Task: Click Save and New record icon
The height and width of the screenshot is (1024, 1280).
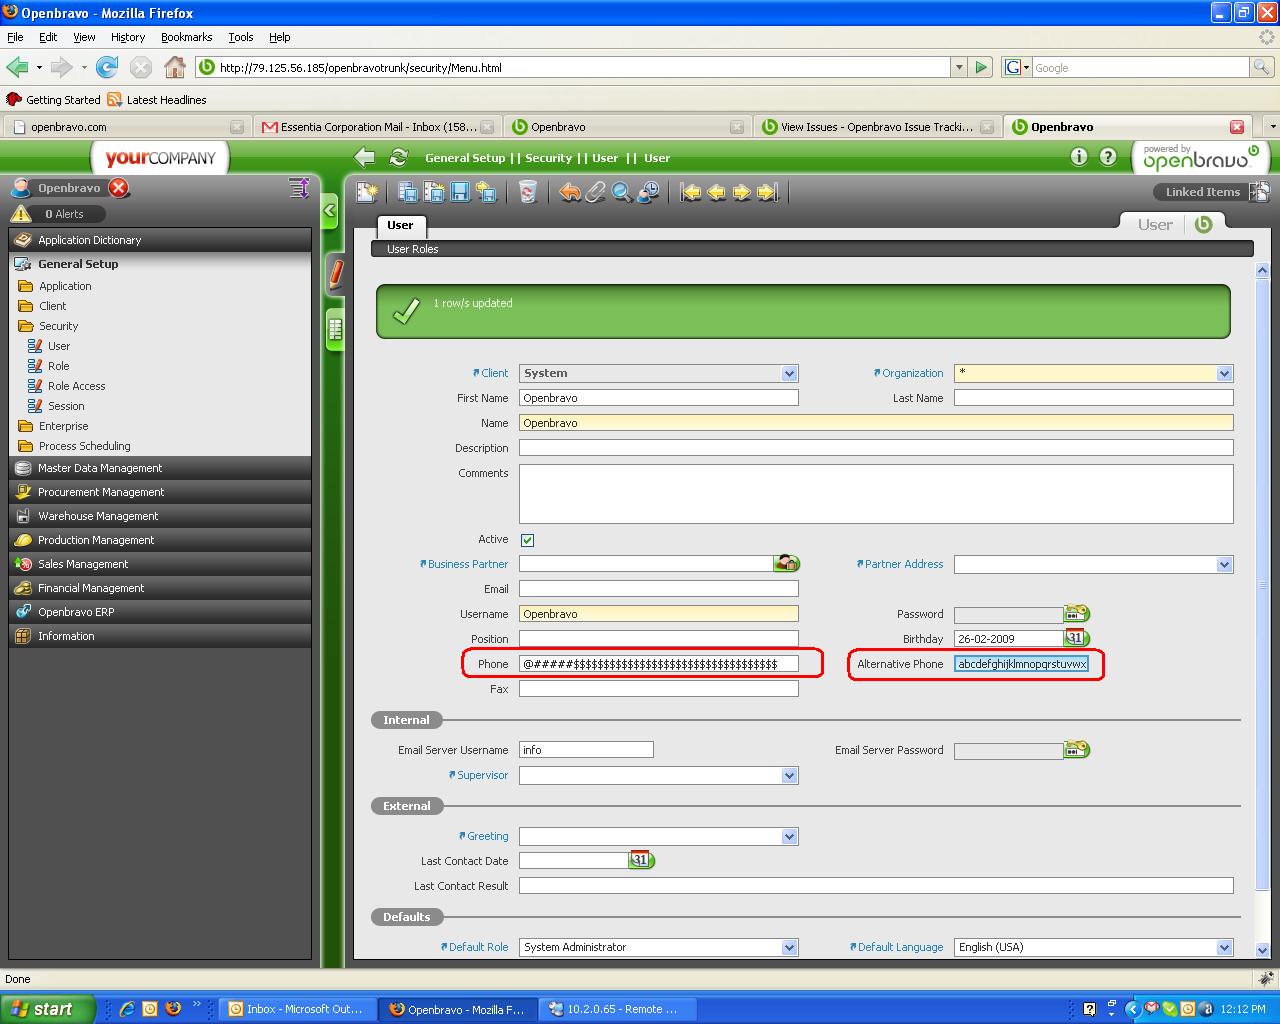Action: click(434, 192)
